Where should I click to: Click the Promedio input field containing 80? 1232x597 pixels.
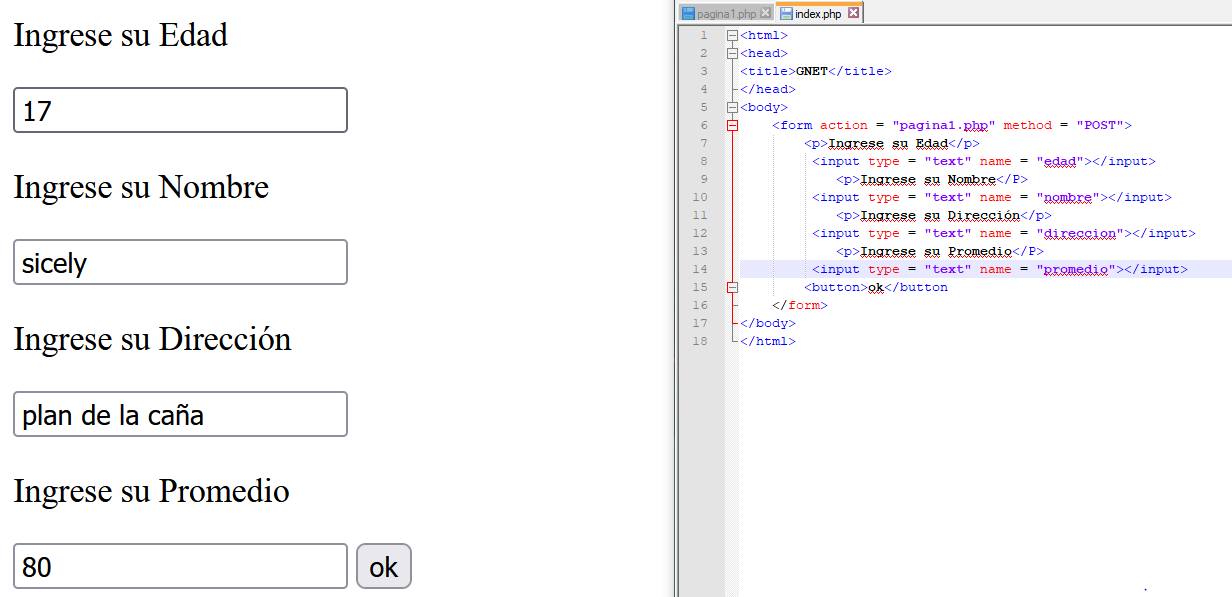tap(180, 566)
